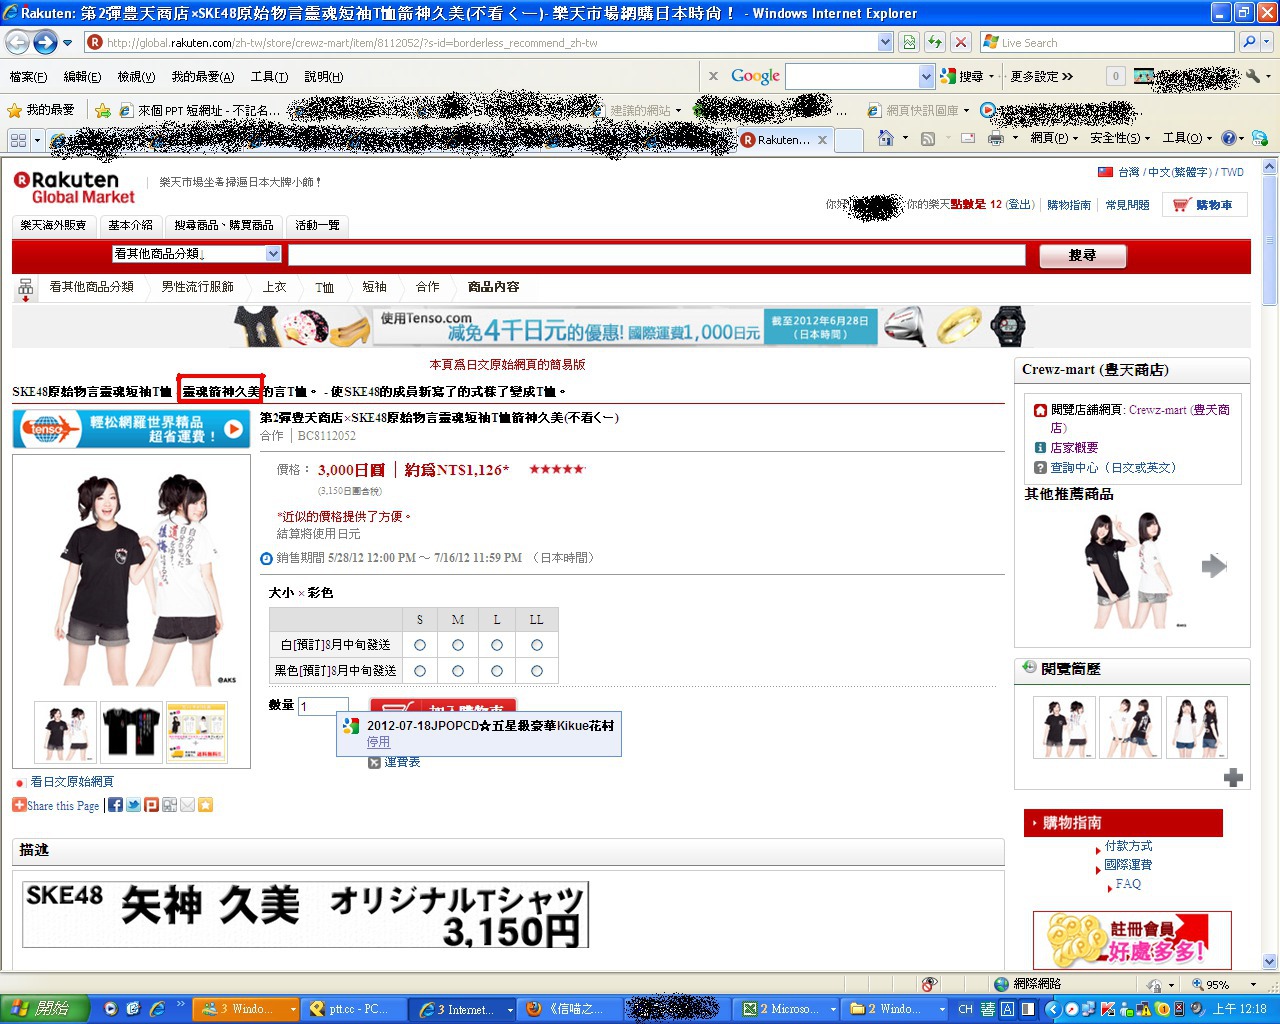Viewport: 1280px width, 1024px height.
Task: Click the RSS feeds icon in command bar
Action: click(928, 138)
